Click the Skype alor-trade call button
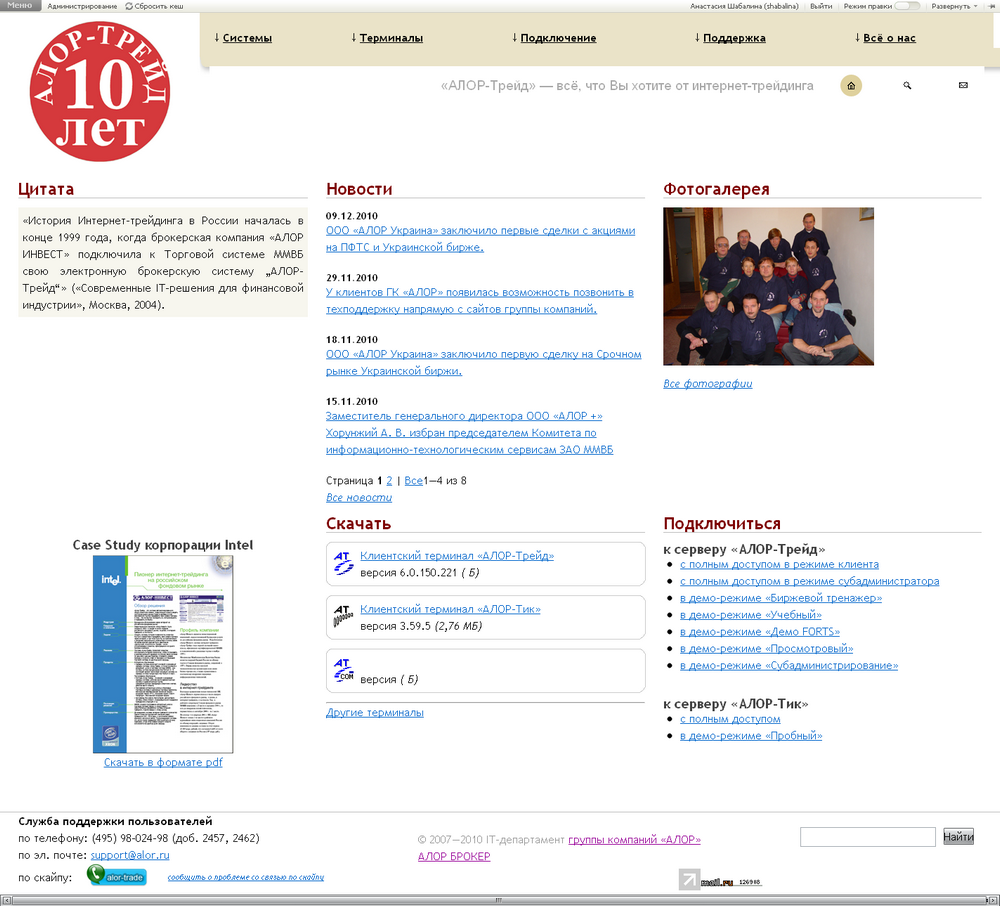The height and width of the screenshot is (906, 1000). (117, 877)
